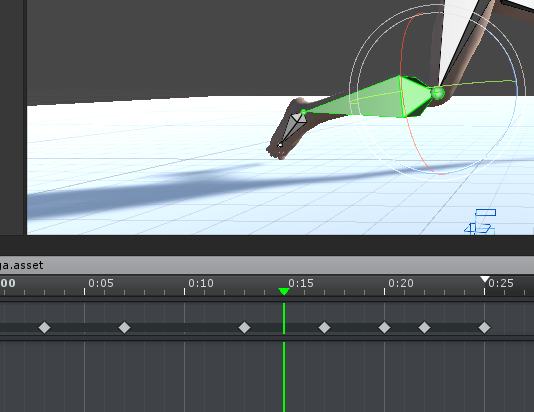This screenshot has height=412, width=534.
Task: Select the grey foot bone
Action: [293, 128]
